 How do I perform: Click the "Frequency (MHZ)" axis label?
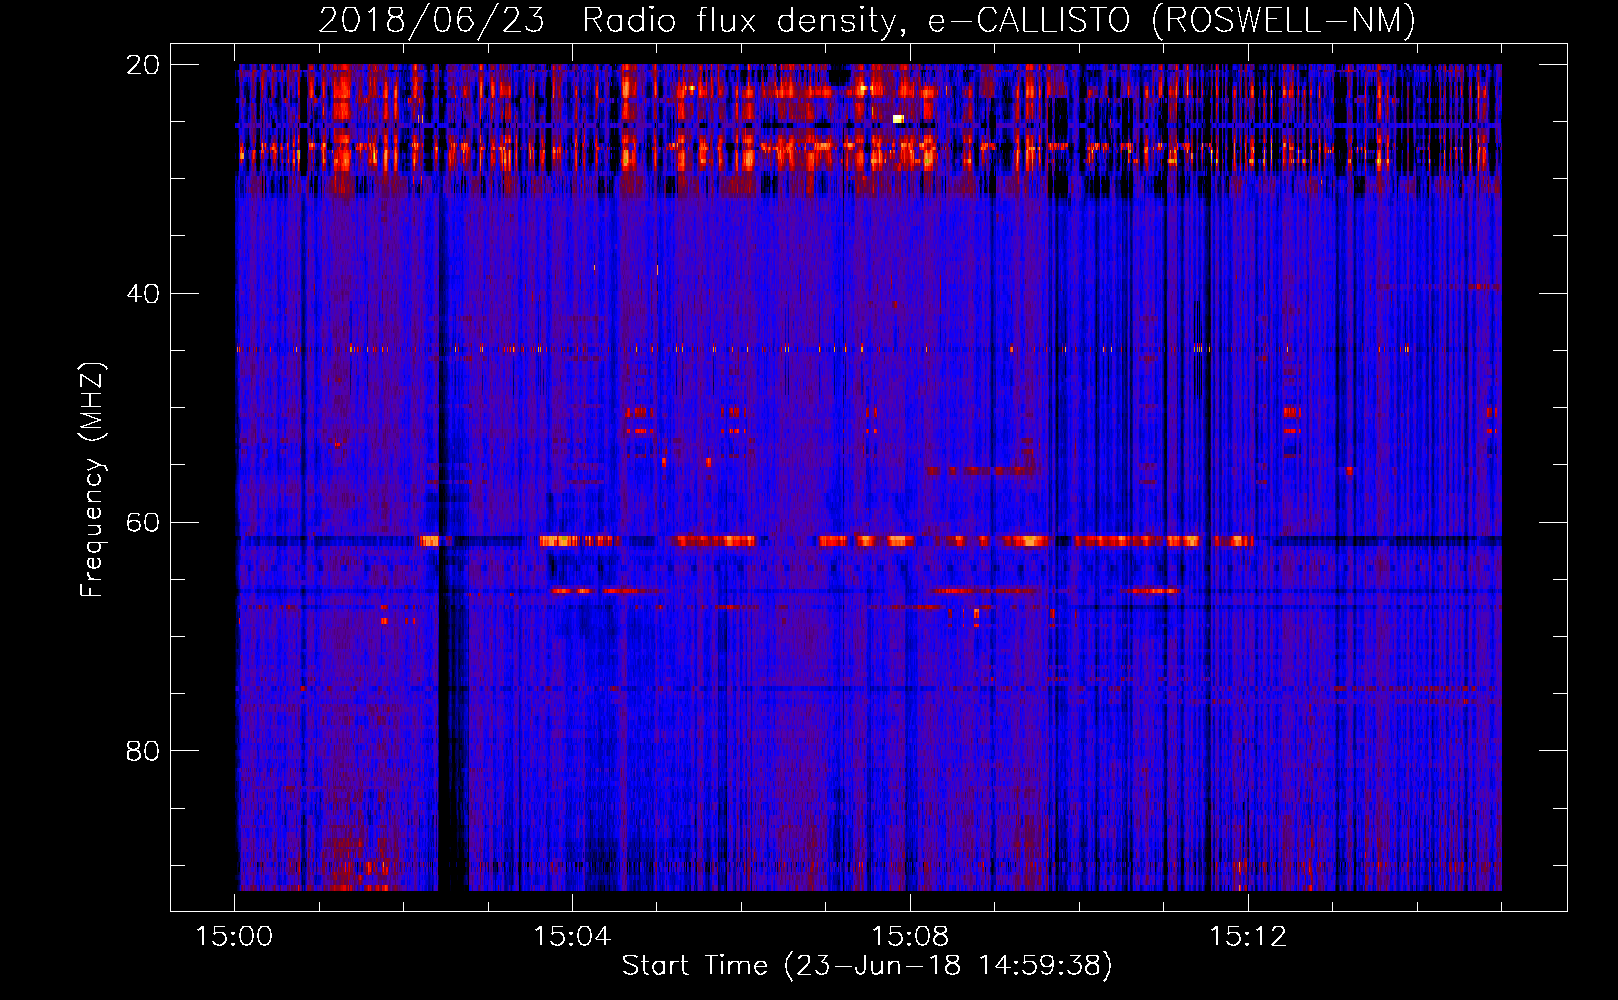click(x=92, y=480)
